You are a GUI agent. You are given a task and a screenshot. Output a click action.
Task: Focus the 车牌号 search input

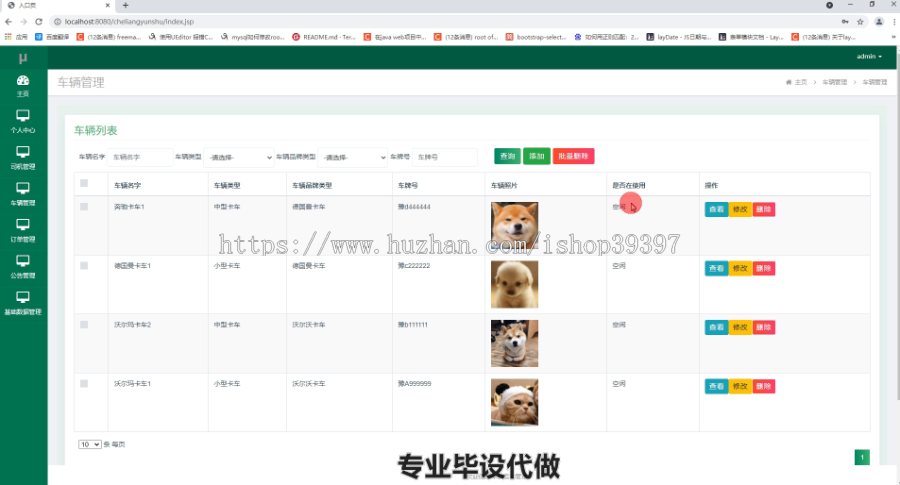pos(445,157)
